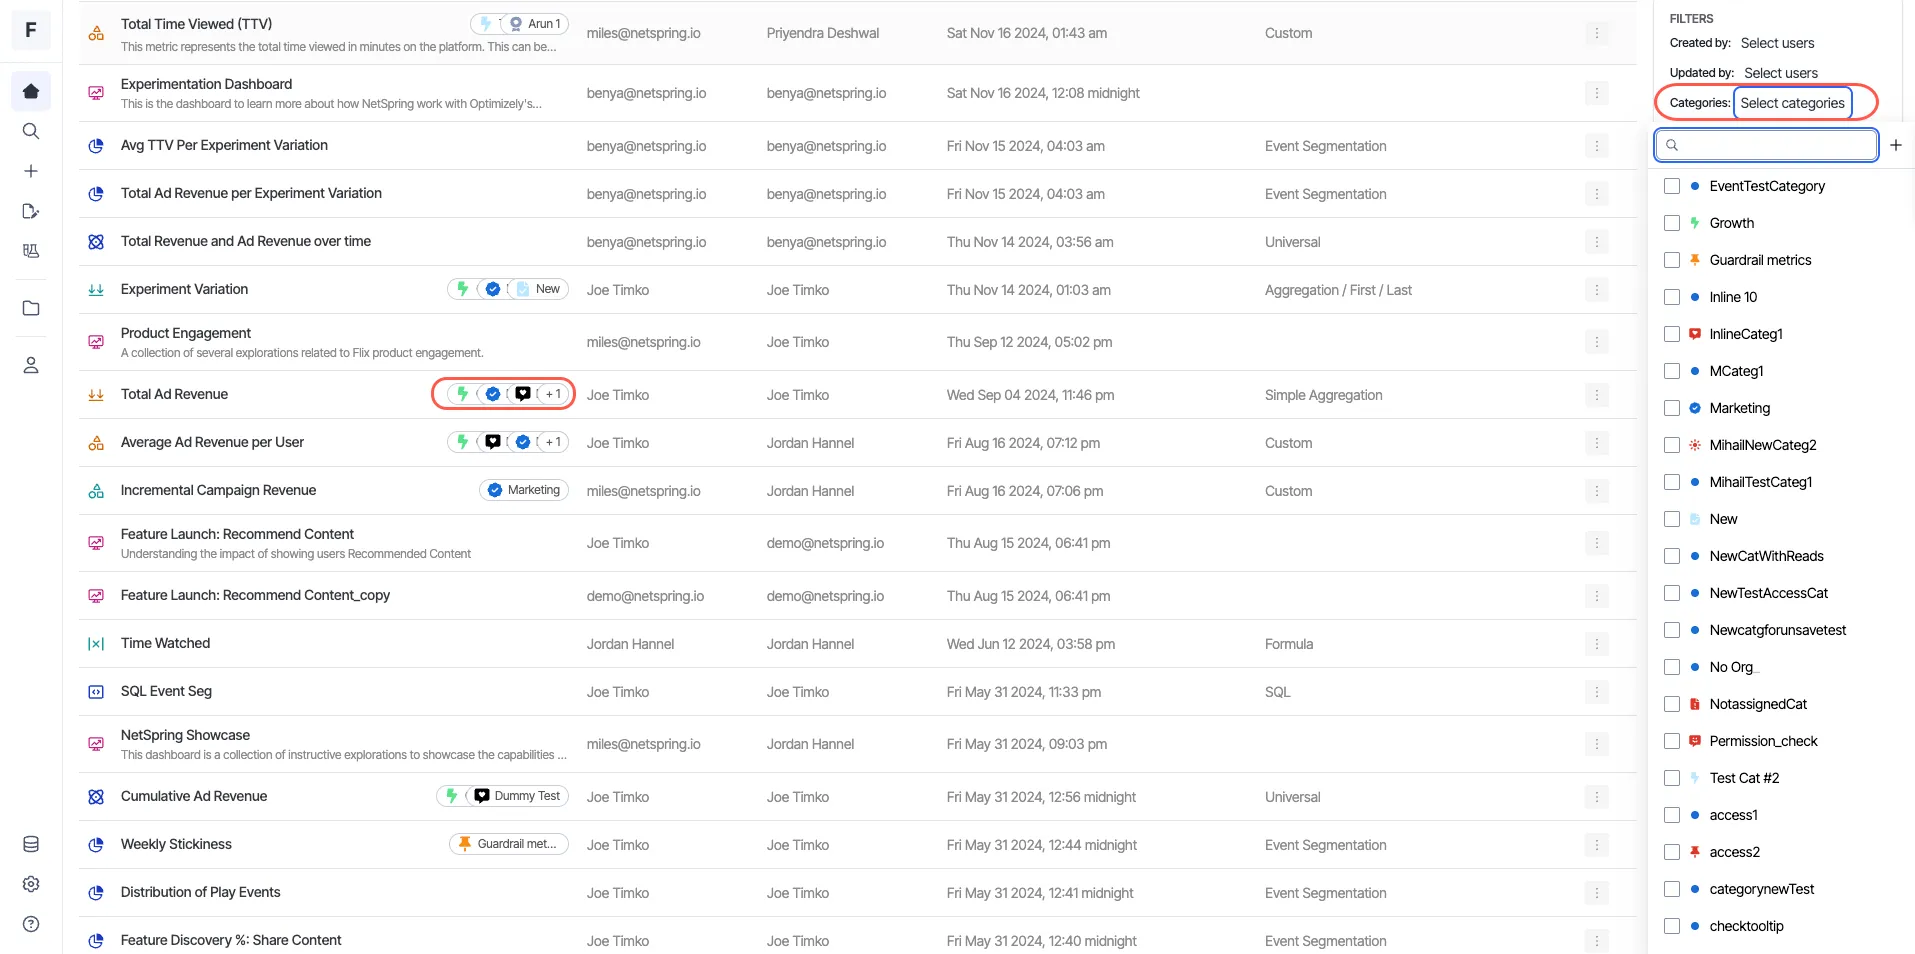This screenshot has height=954, width=1915.
Task: Check the Growth category checkbox
Action: (x=1672, y=223)
